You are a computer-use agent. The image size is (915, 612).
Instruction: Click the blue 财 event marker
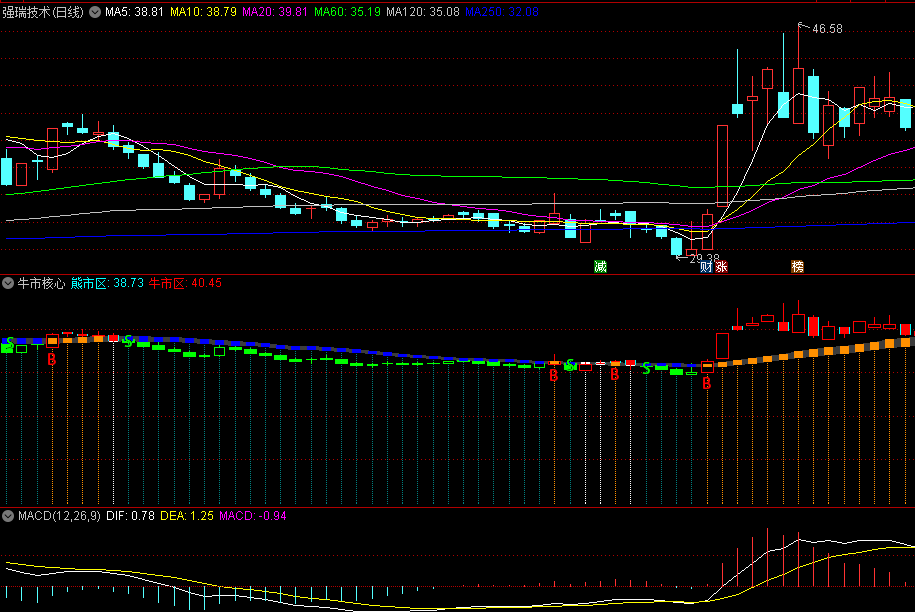pos(706,267)
